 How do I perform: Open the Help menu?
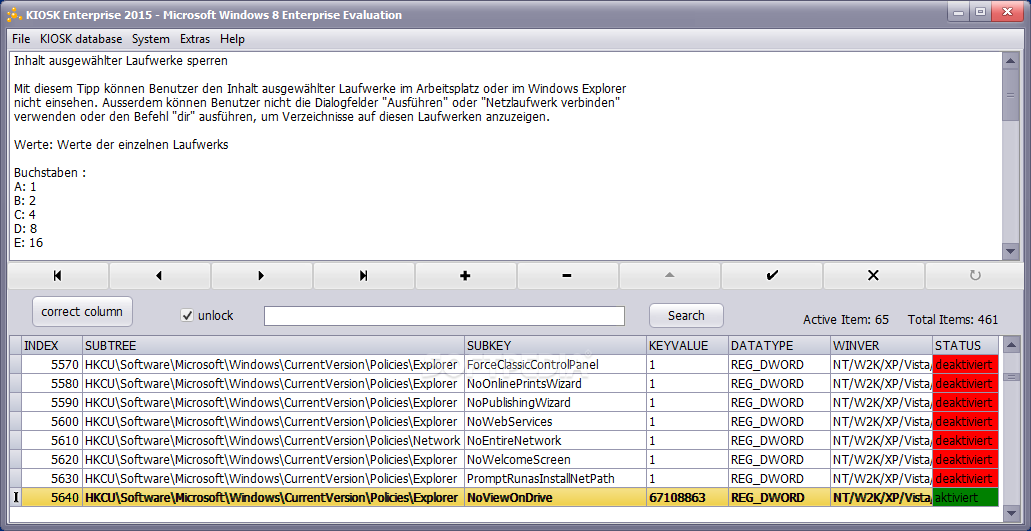coord(232,39)
